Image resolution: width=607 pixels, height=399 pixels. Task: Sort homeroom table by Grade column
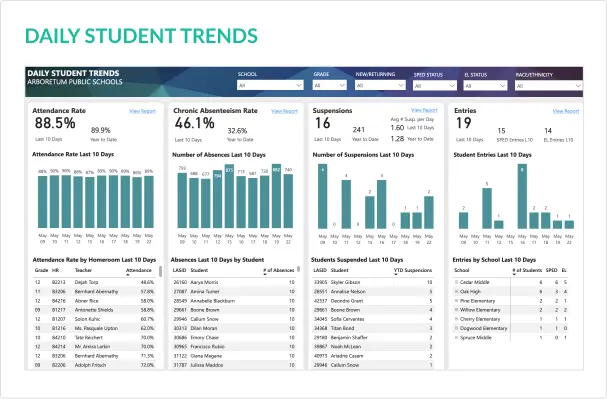coord(41,271)
